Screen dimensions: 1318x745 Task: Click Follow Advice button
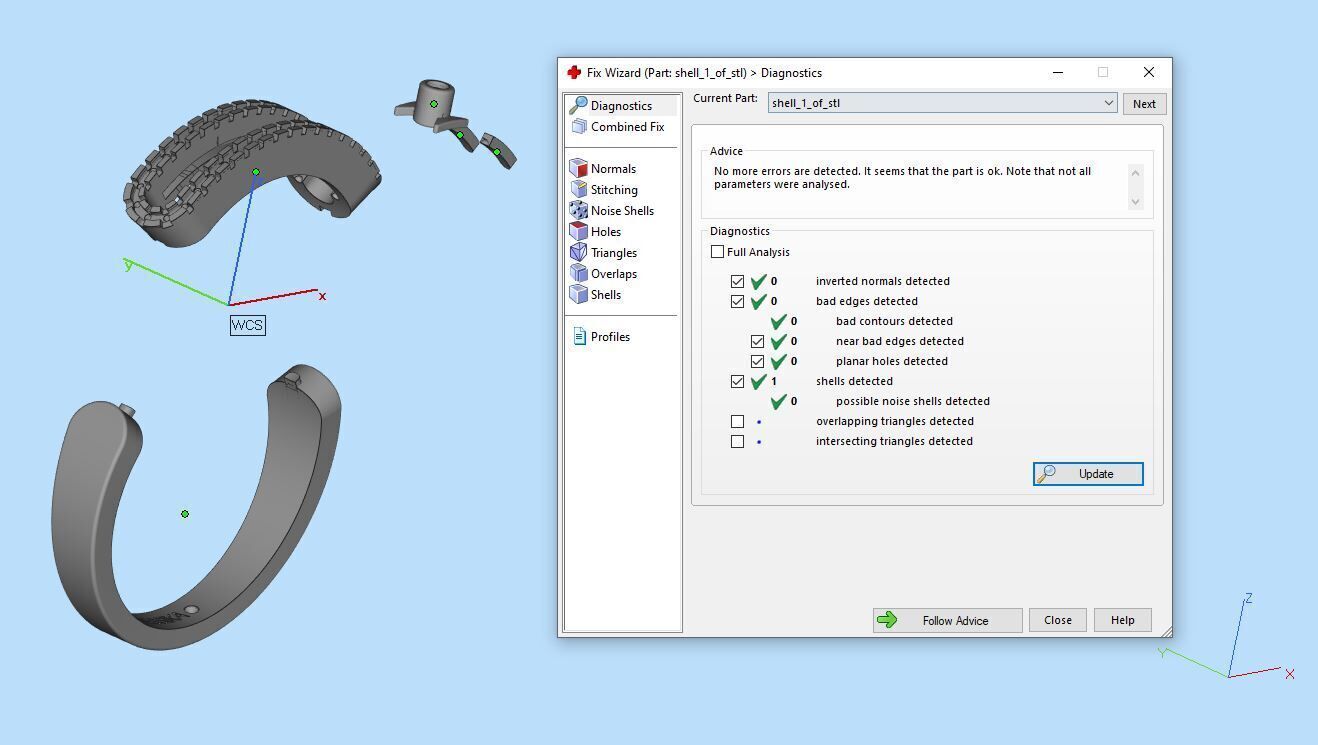click(948, 620)
